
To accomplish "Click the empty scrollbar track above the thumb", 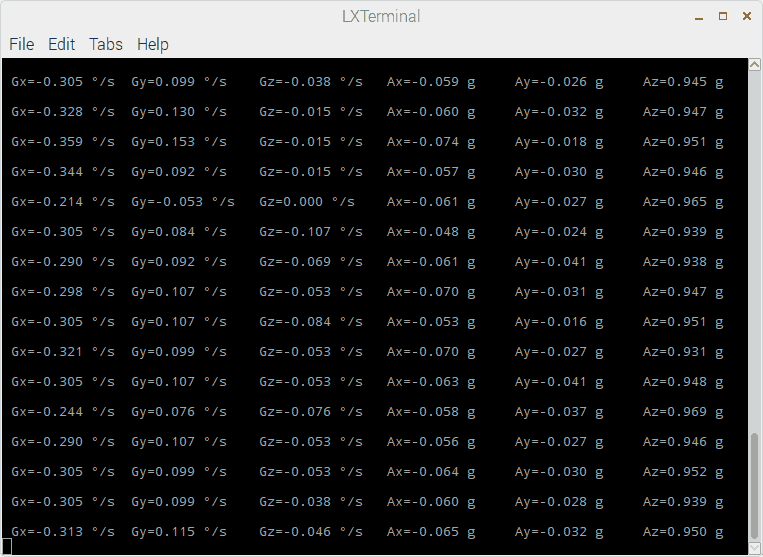I will 755,250.
